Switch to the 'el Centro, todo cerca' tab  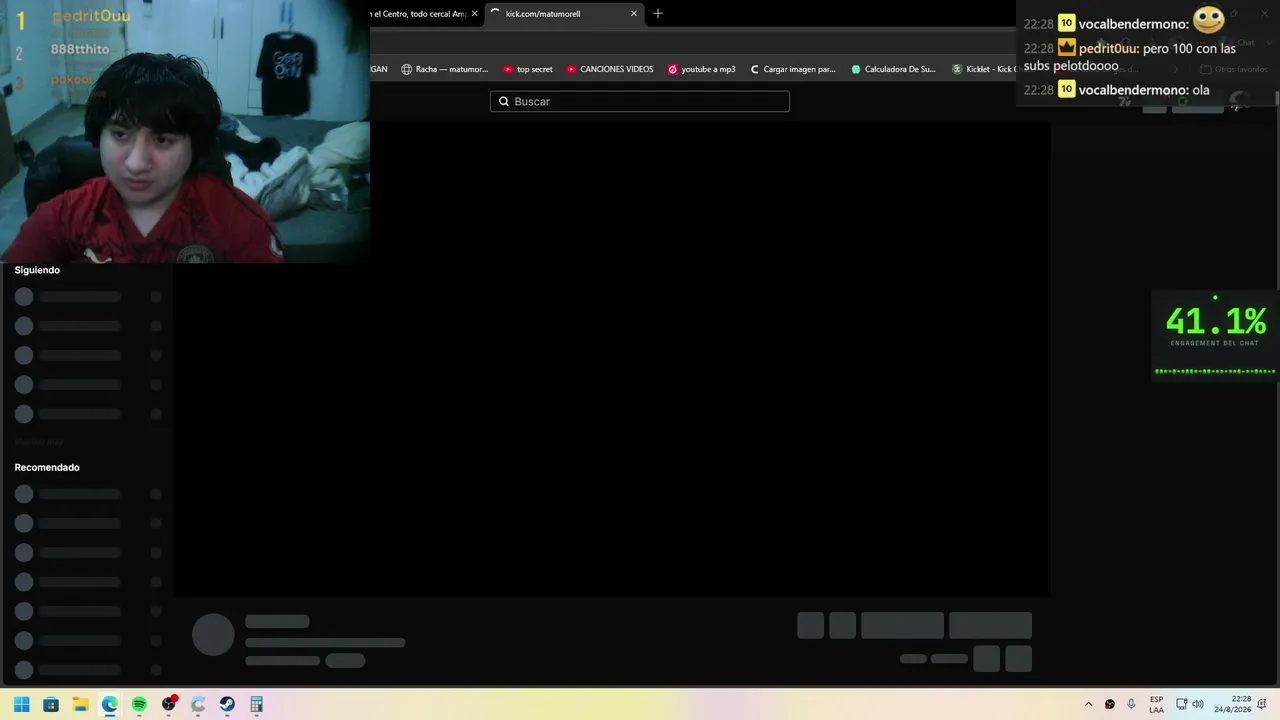click(418, 14)
